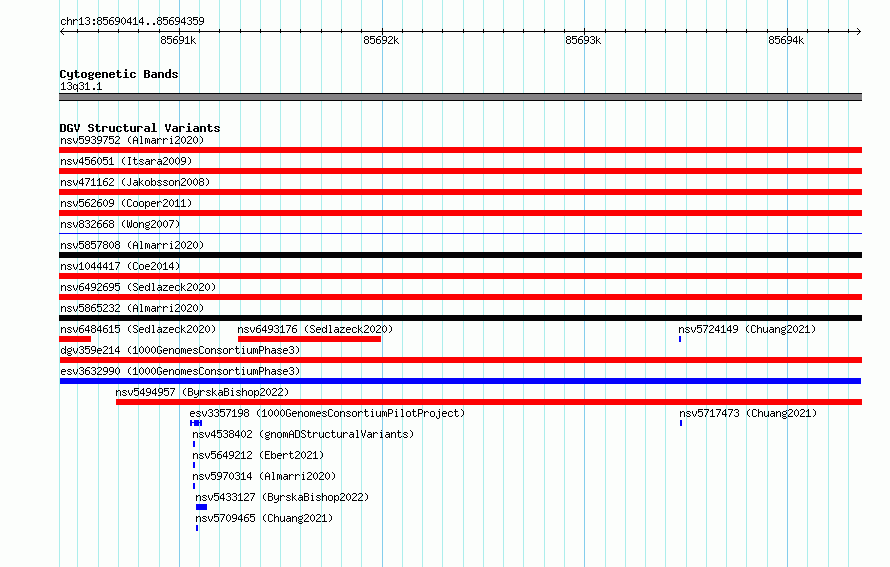Click the red bar of nsv5939752
Viewport: 890px width, 567px height.
coord(460,150)
